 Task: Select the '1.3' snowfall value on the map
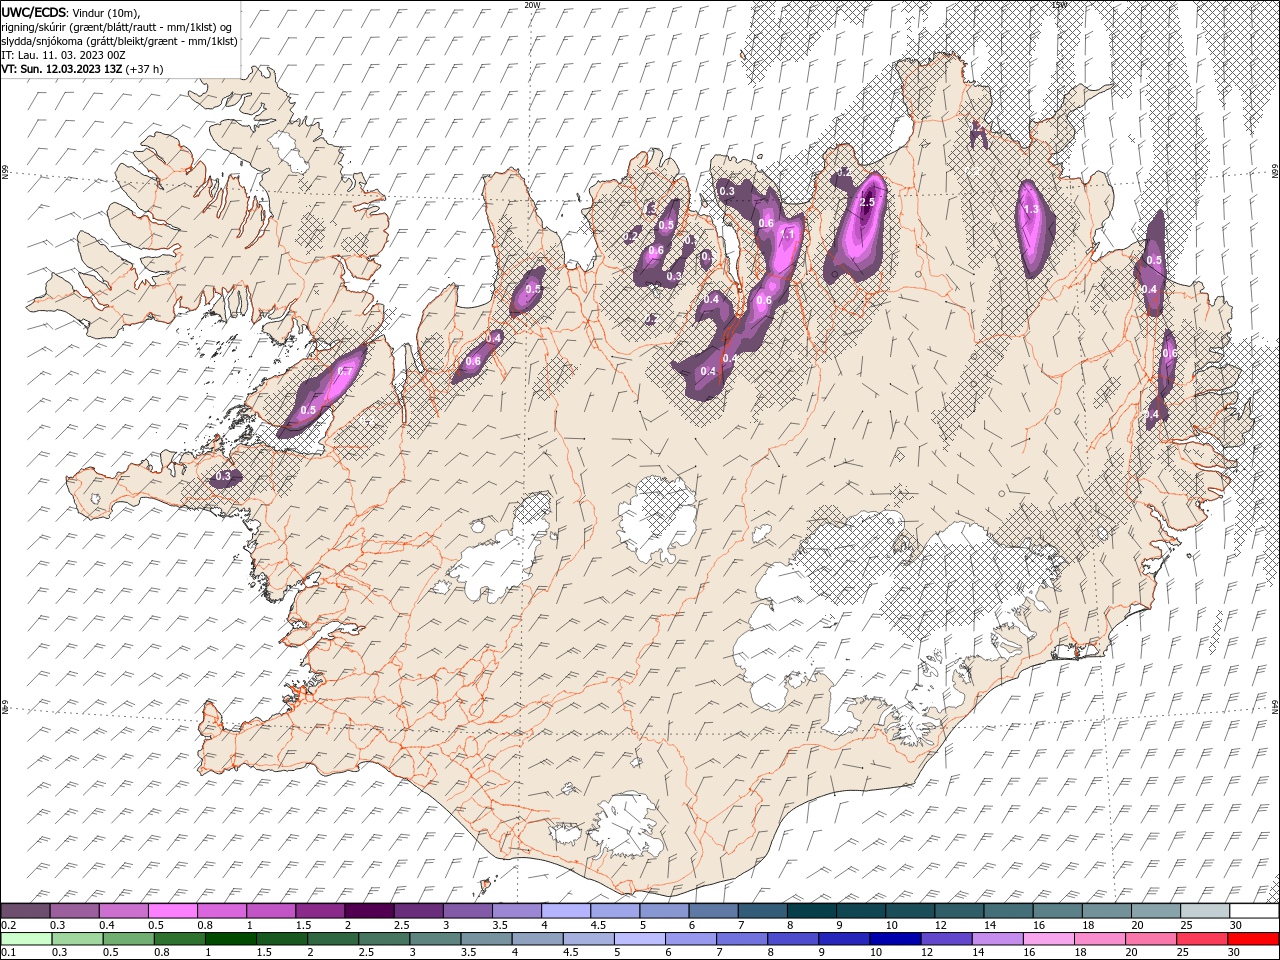[x=1033, y=210]
